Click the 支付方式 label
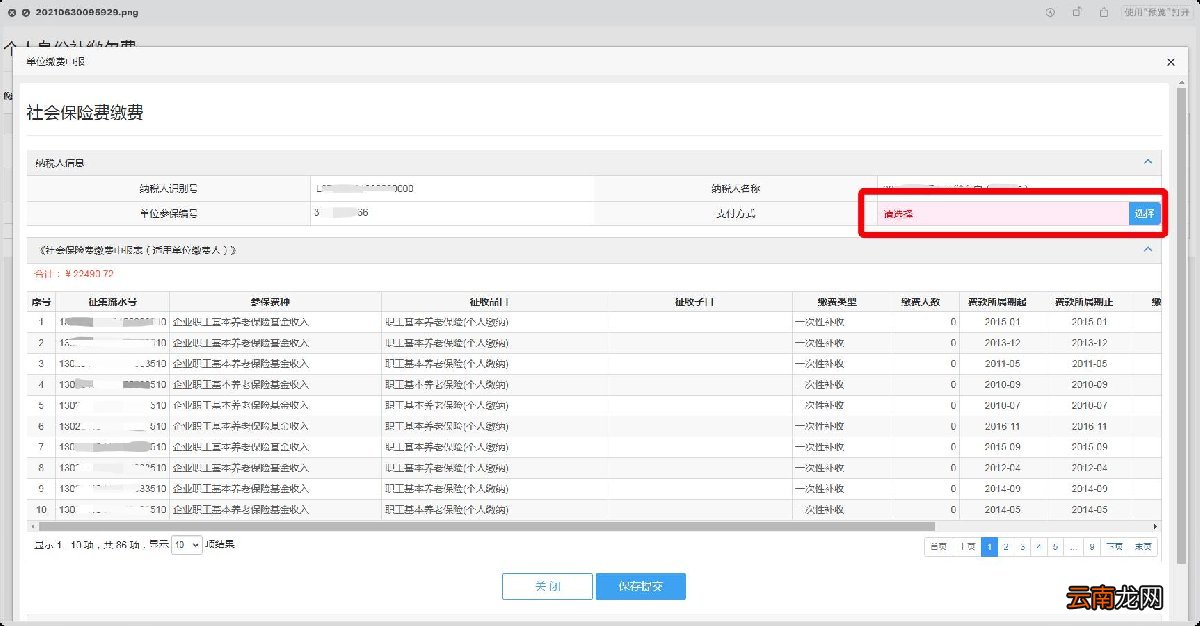 point(735,213)
